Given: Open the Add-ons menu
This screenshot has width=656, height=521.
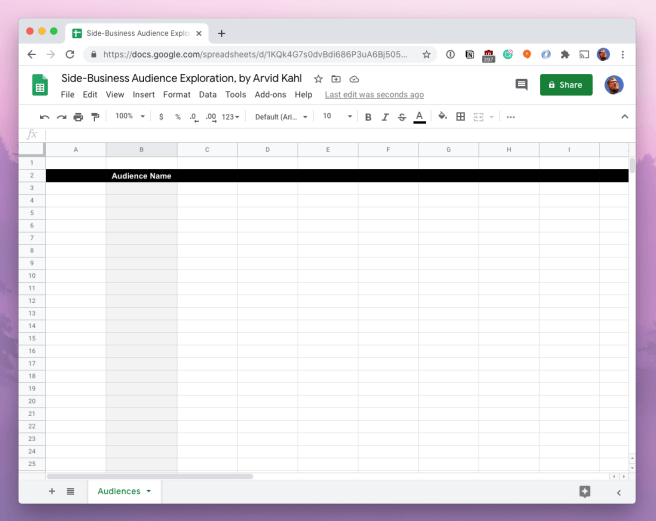Looking at the screenshot, I should point(270,95).
